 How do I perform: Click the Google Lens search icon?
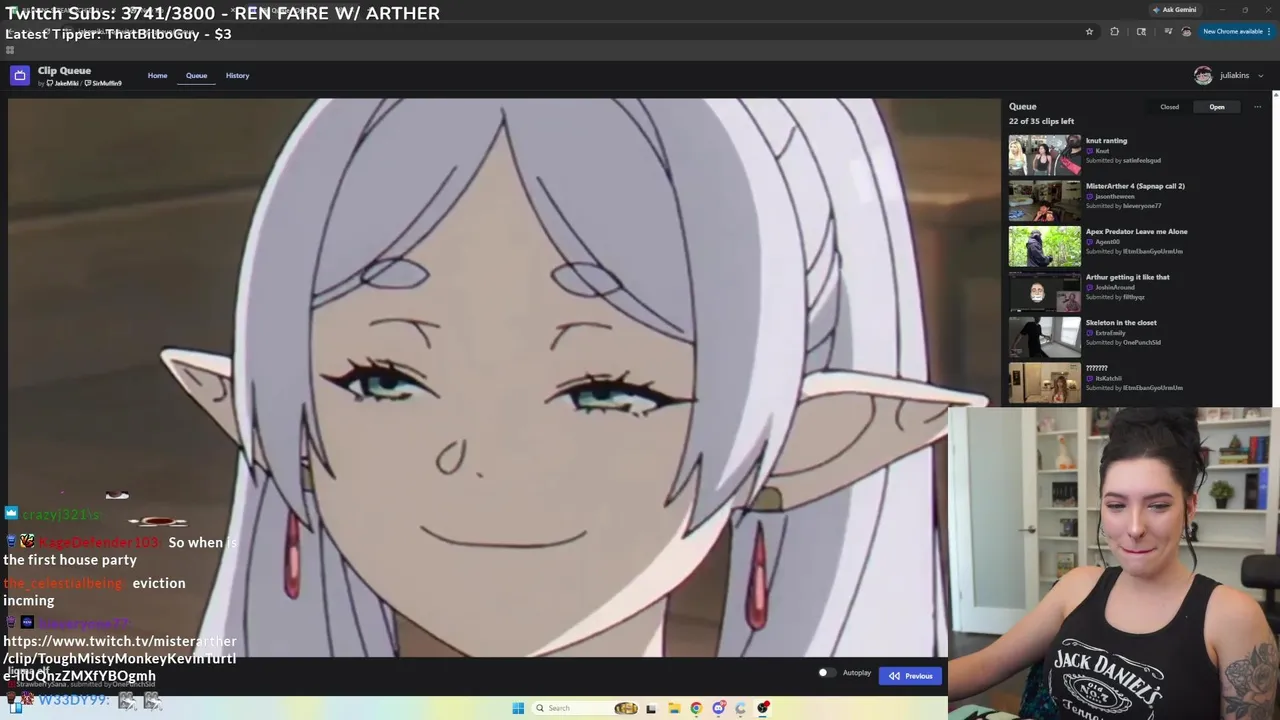coord(1141,31)
